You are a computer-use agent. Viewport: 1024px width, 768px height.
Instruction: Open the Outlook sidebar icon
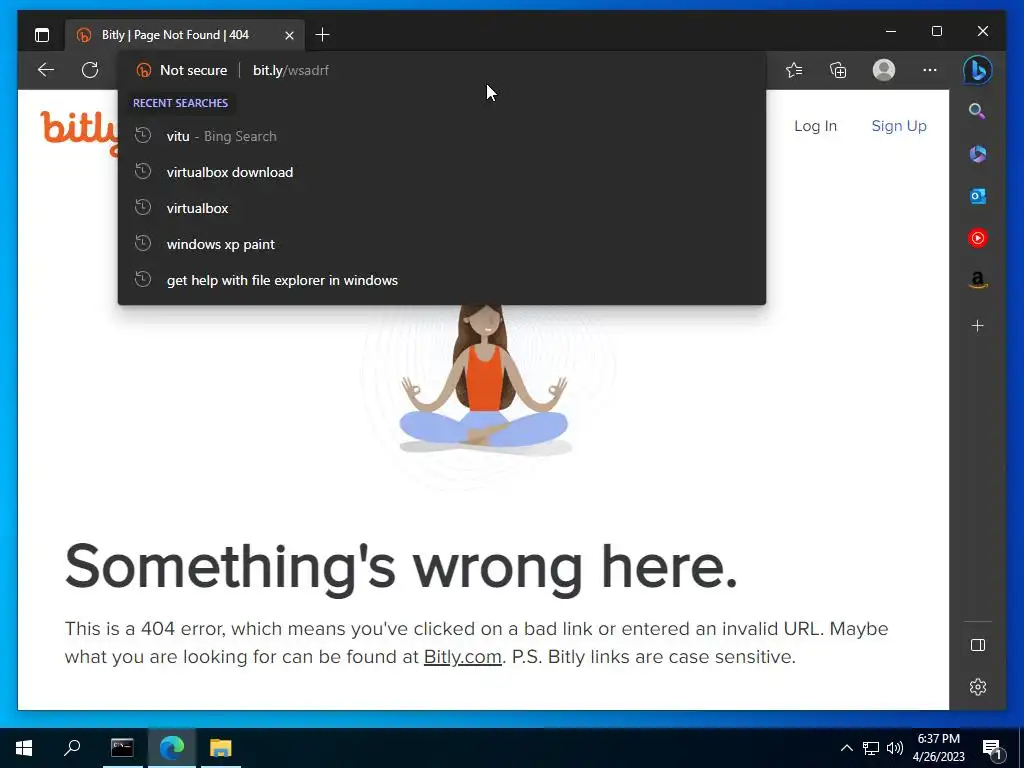(977, 196)
